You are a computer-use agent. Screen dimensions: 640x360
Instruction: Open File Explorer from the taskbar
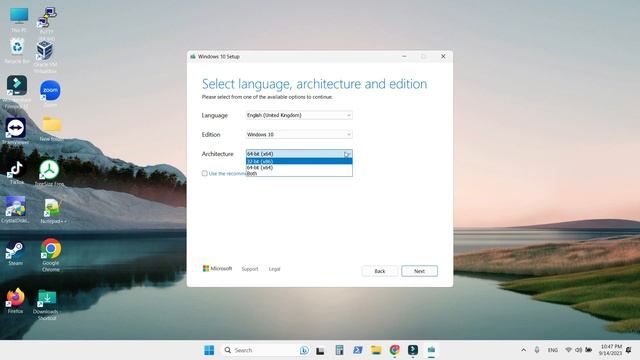376,350
